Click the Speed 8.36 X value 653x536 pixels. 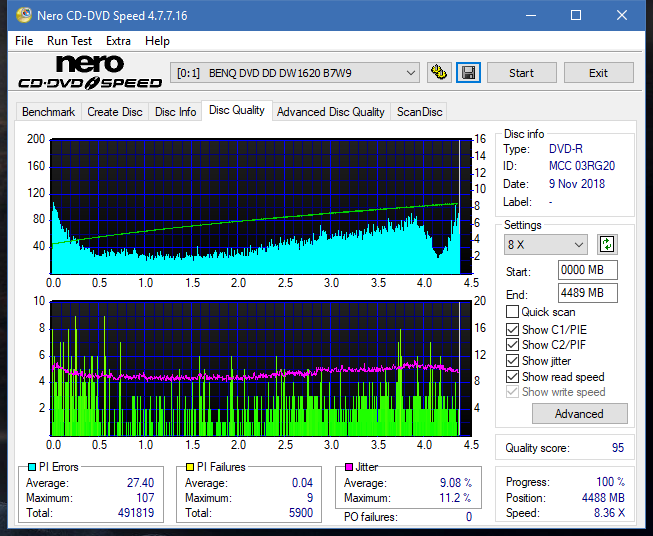tap(609, 513)
